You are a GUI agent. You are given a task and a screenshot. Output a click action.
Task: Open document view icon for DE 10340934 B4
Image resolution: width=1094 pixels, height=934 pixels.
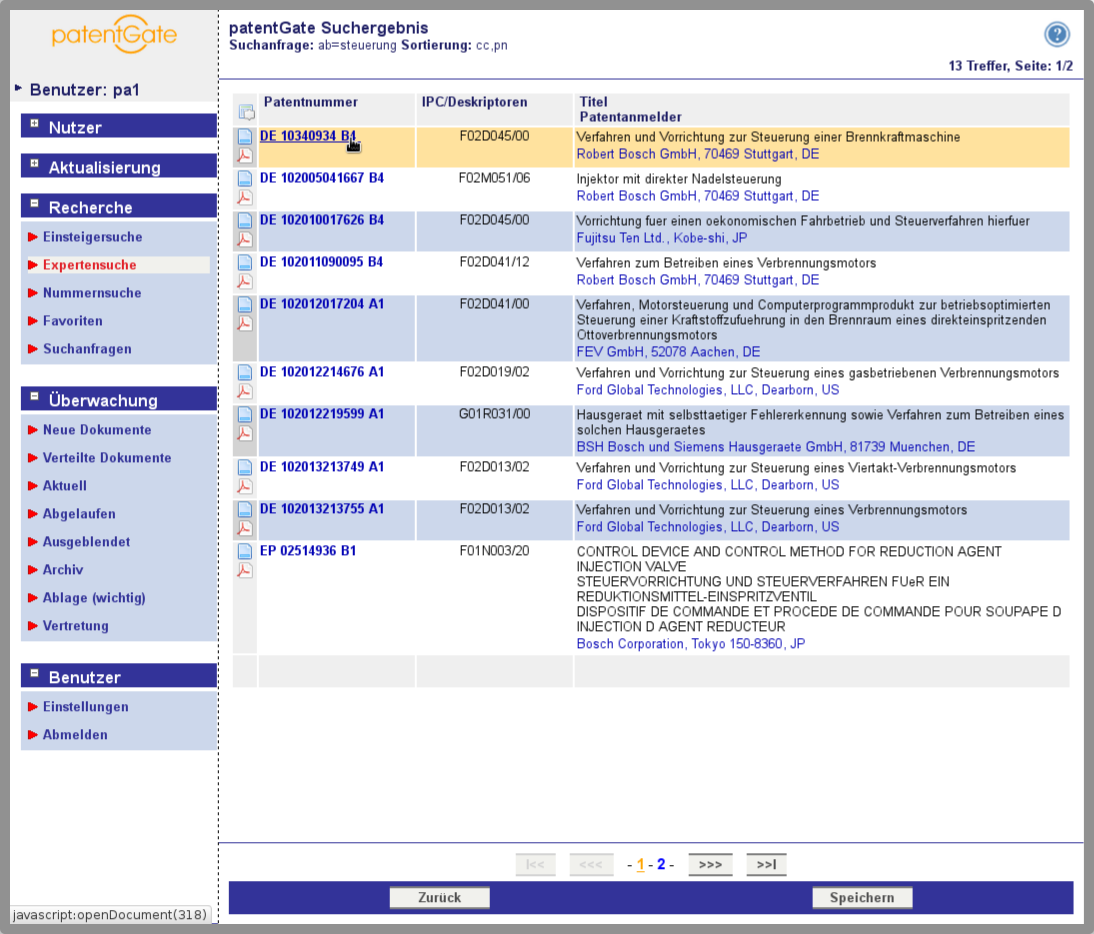point(245,137)
